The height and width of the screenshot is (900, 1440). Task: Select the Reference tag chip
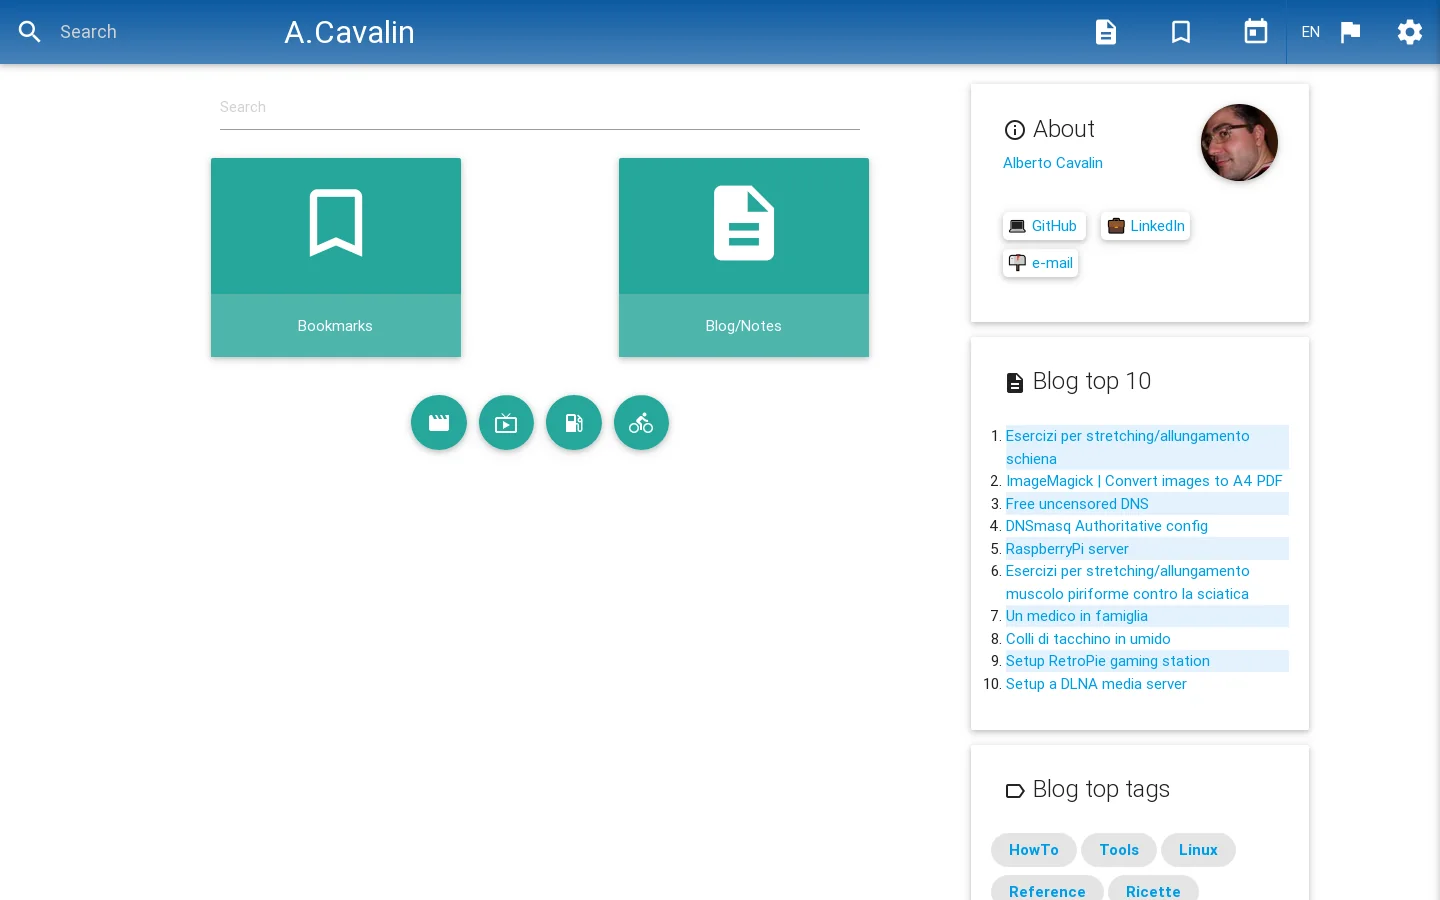click(x=1047, y=889)
